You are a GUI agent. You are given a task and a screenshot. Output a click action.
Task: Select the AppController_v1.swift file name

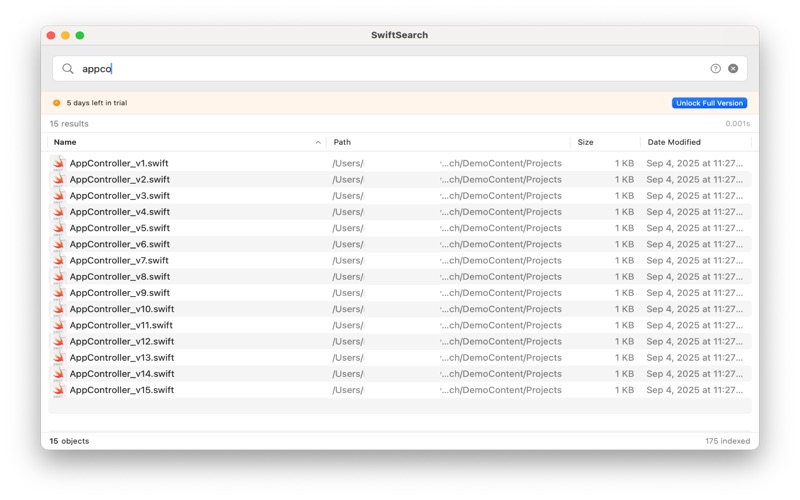coord(119,163)
